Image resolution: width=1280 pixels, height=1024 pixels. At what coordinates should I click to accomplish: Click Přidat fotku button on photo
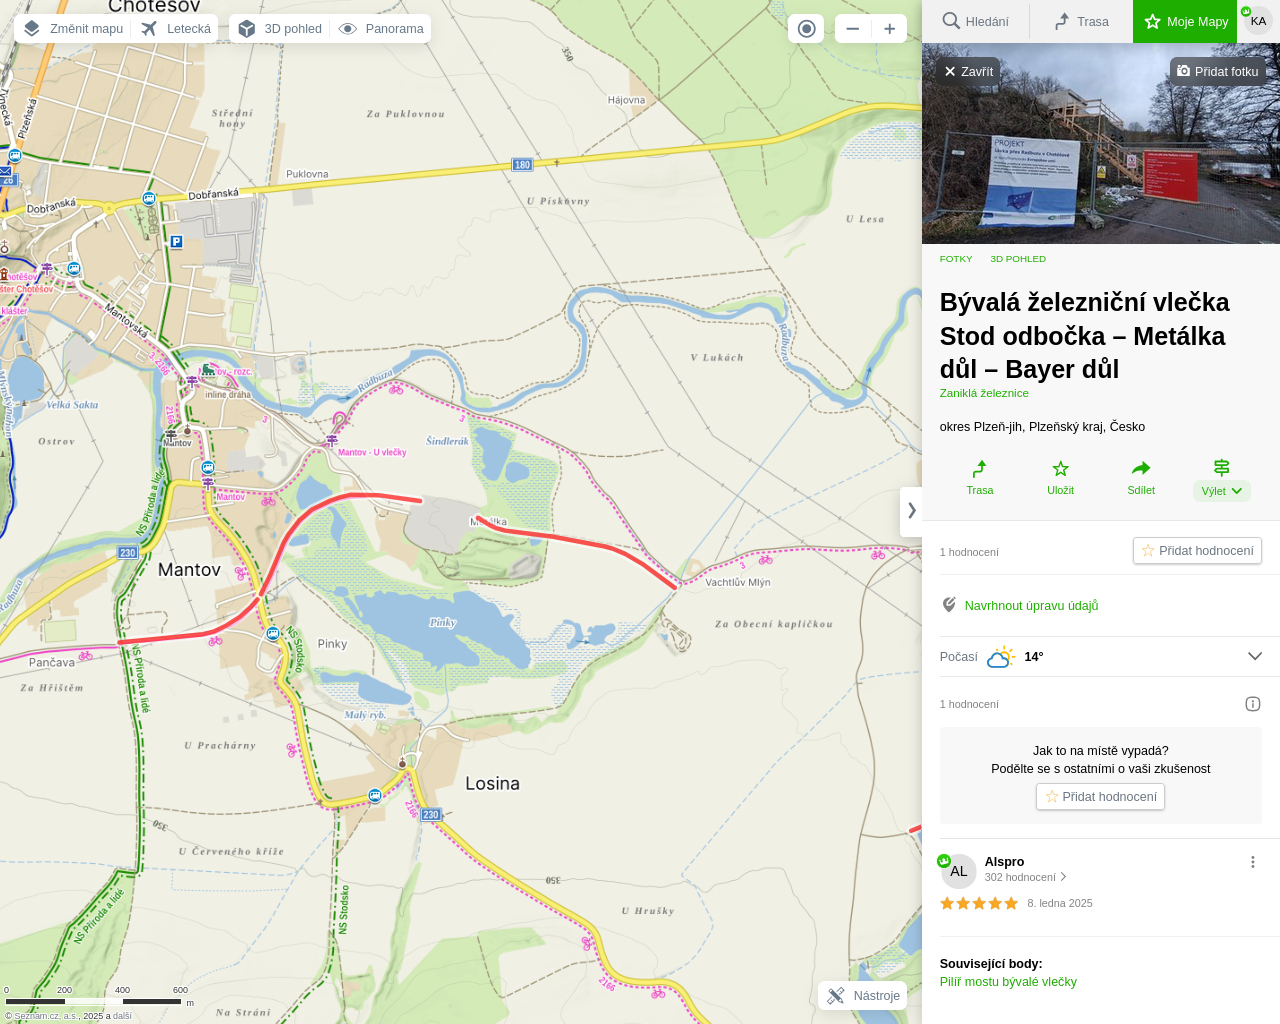click(x=1217, y=71)
